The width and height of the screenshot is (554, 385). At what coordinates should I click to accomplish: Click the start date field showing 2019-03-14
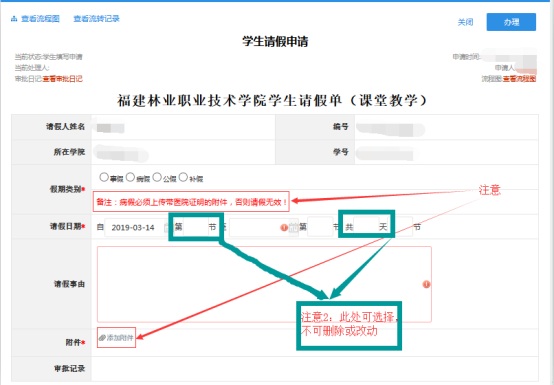click(x=134, y=227)
